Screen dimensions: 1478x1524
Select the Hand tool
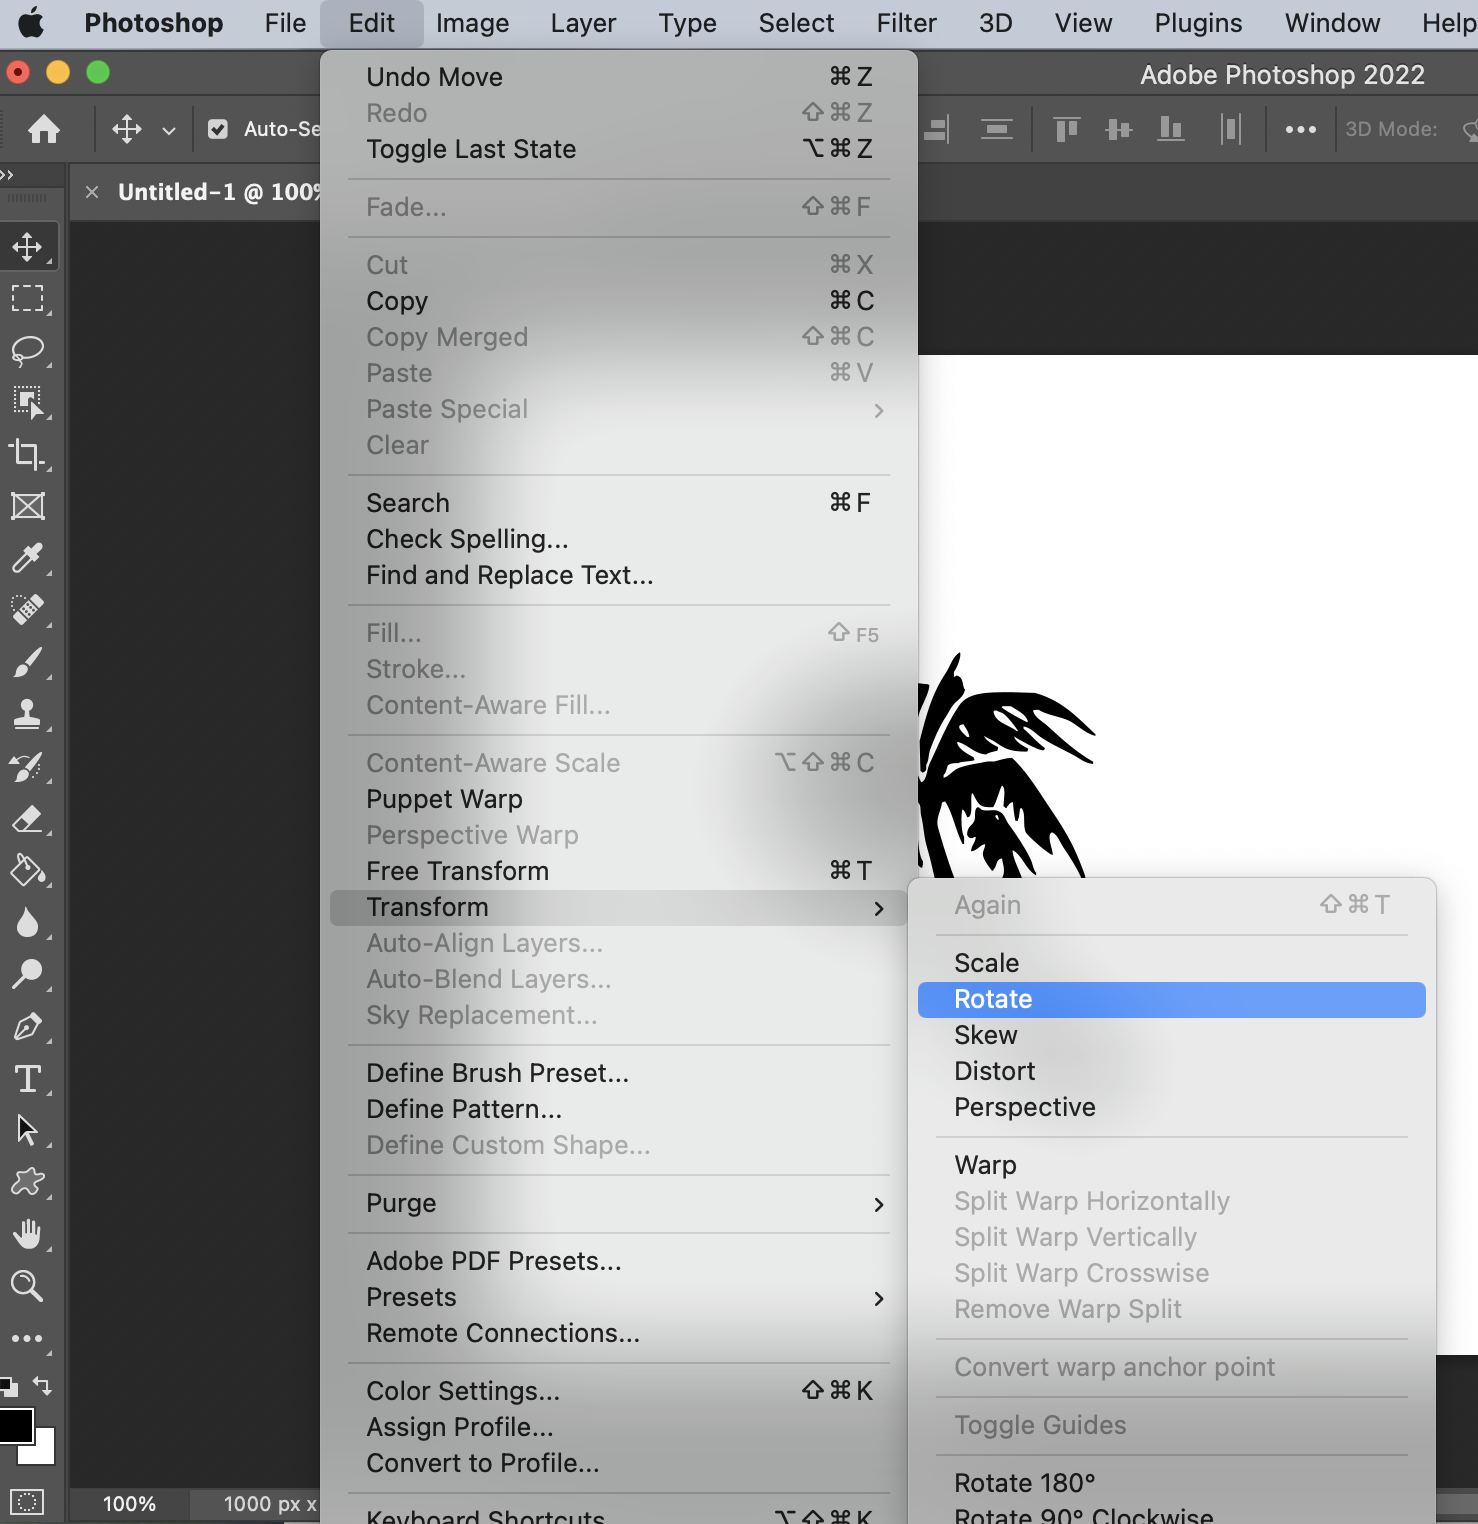tap(28, 1234)
